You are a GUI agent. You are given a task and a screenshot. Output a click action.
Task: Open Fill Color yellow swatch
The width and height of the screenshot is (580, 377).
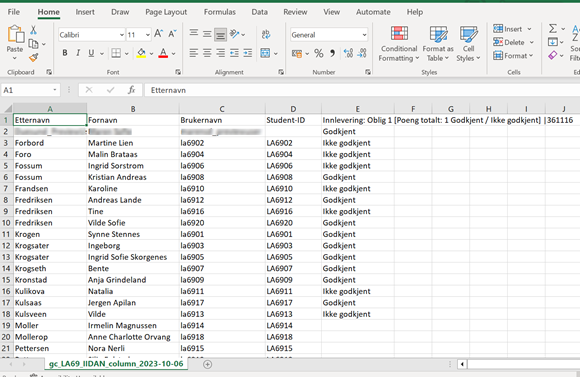click(x=141, y=54)
